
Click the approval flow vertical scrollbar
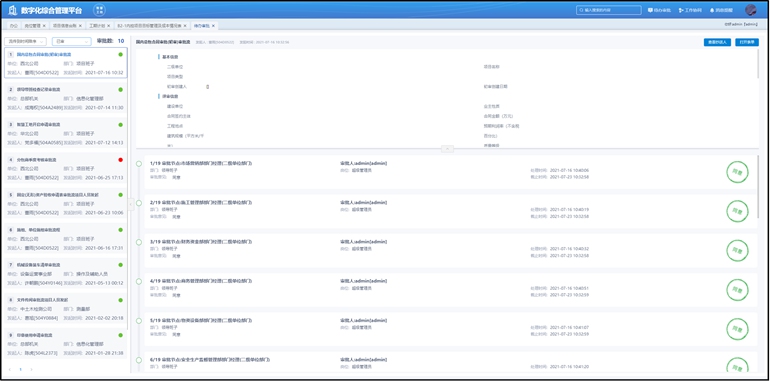[x=759, y=187]
